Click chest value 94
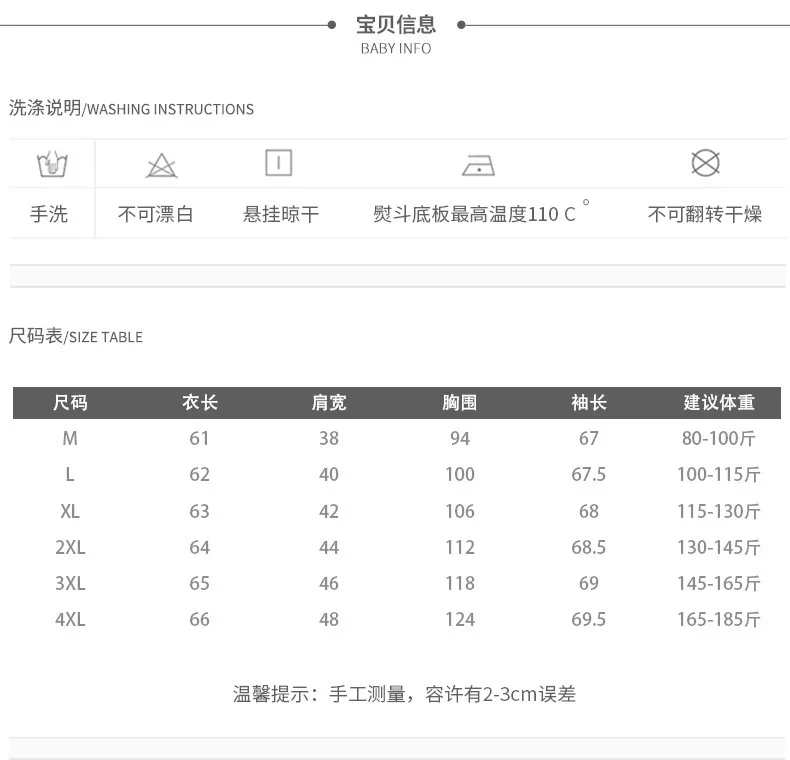 coord(460,438)
